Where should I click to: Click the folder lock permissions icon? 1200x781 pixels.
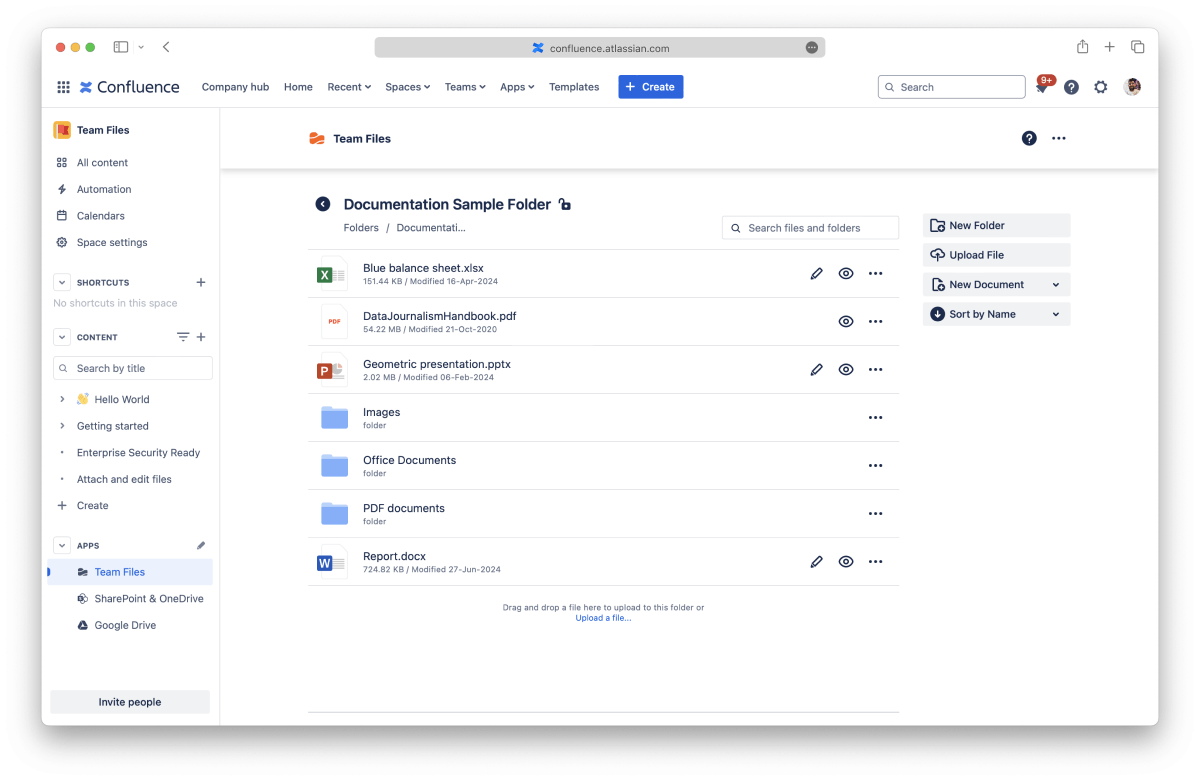coord(565,205)
